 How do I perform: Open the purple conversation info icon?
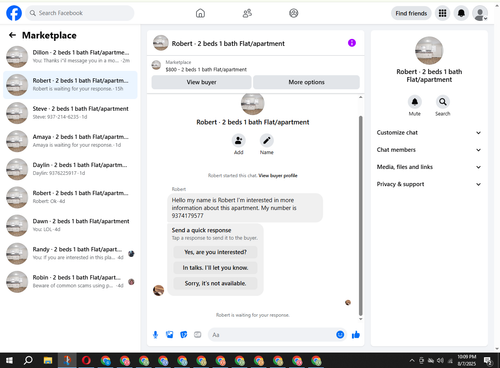(x=352, y=43)
